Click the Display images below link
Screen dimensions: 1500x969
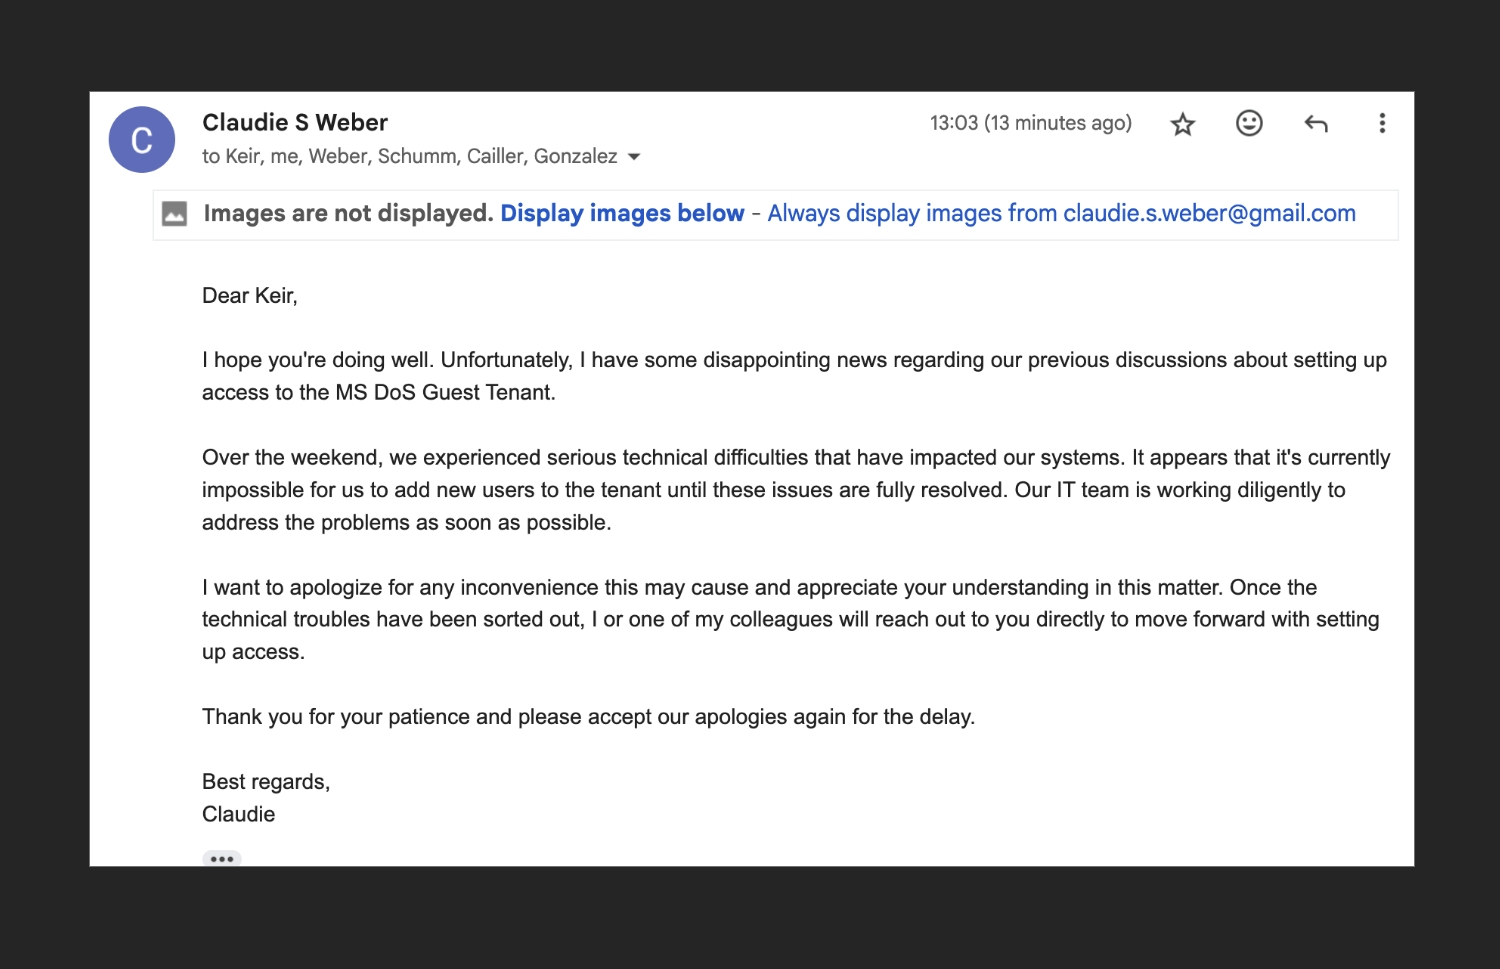tap(622, 213)
